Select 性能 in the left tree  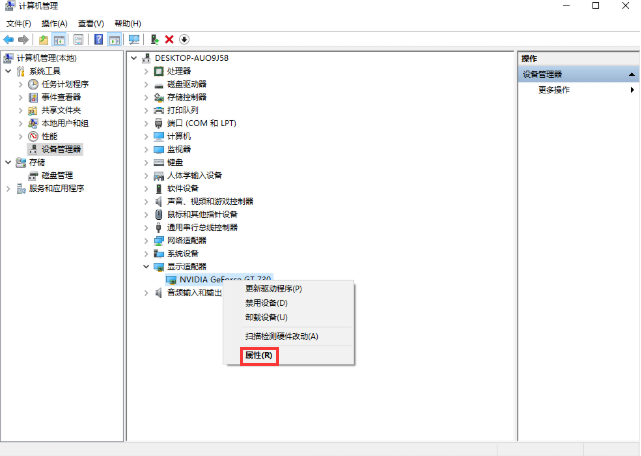(49, 136)
